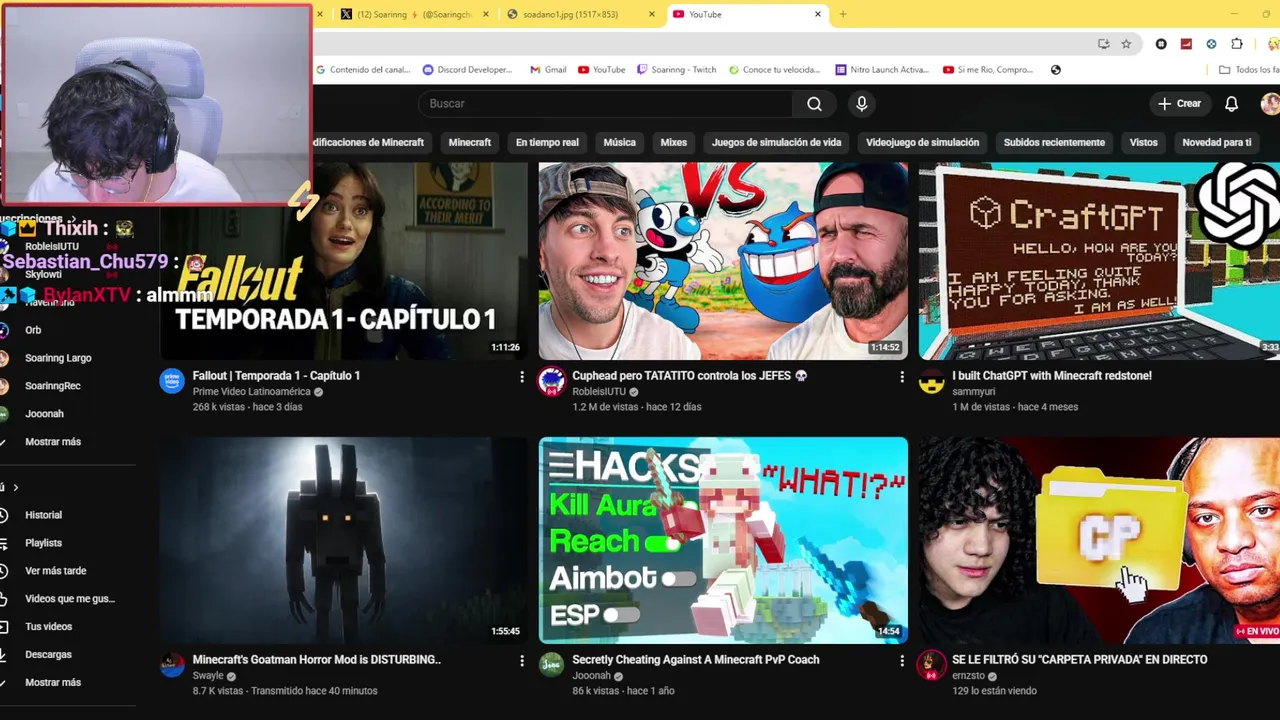Open HACKS Kill Aura video thumbnail
This screenshot has width=1280, height=720.
pos(723,540)
